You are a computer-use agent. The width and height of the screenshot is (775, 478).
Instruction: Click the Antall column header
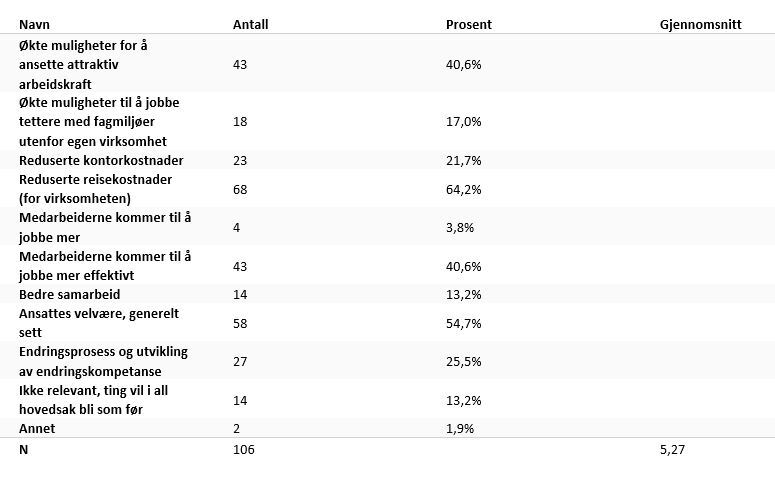[x=250, y=25]
